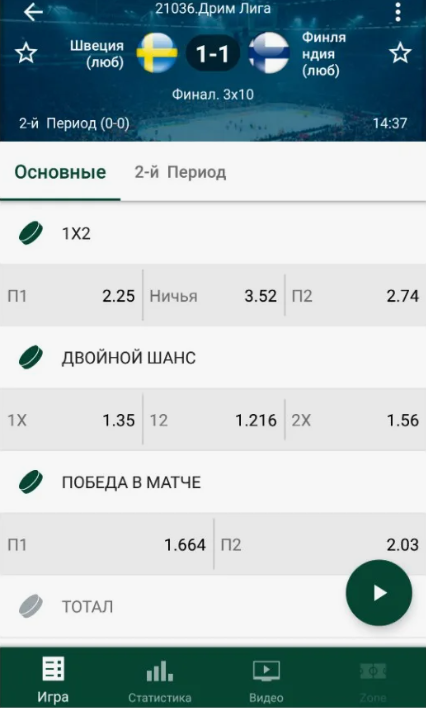Collapse the 1X2 market section
426x708 pixels.
(213, 233)
